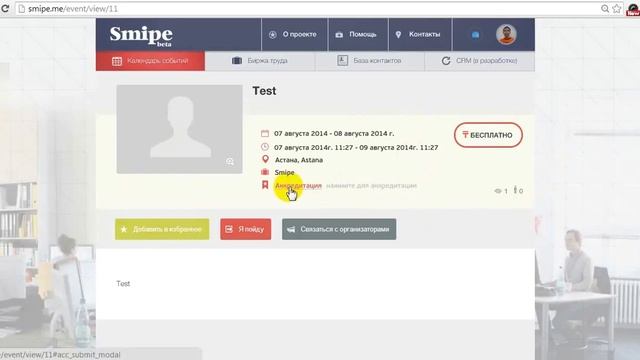Click the event time range ending 09 августа 2014г. 11:27

(356, 147)
